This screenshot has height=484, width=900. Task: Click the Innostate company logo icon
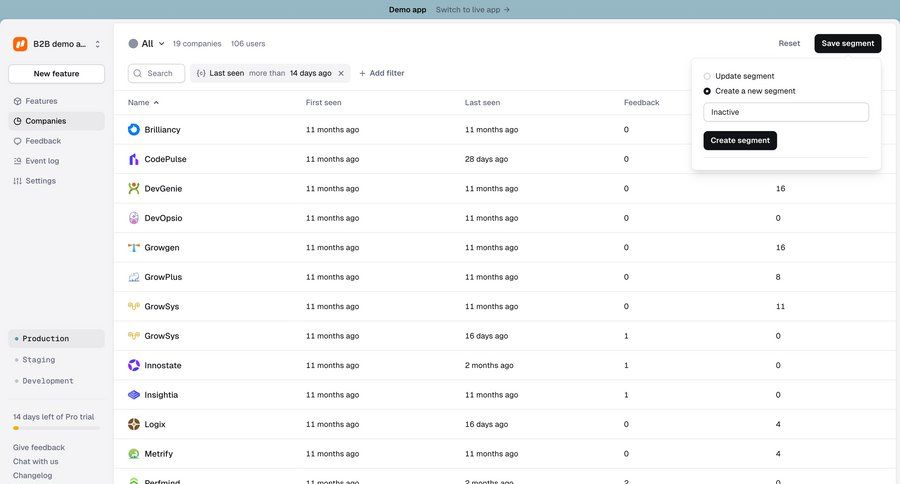(134, 365)
